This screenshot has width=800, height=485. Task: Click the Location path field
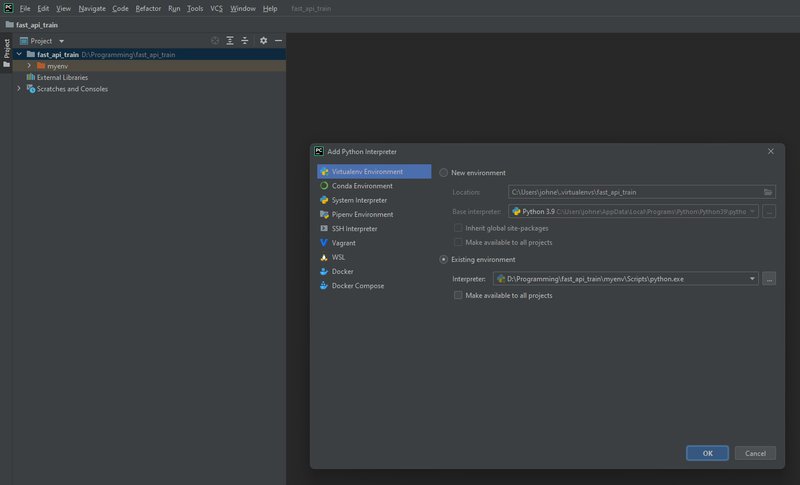click(642, 192)
